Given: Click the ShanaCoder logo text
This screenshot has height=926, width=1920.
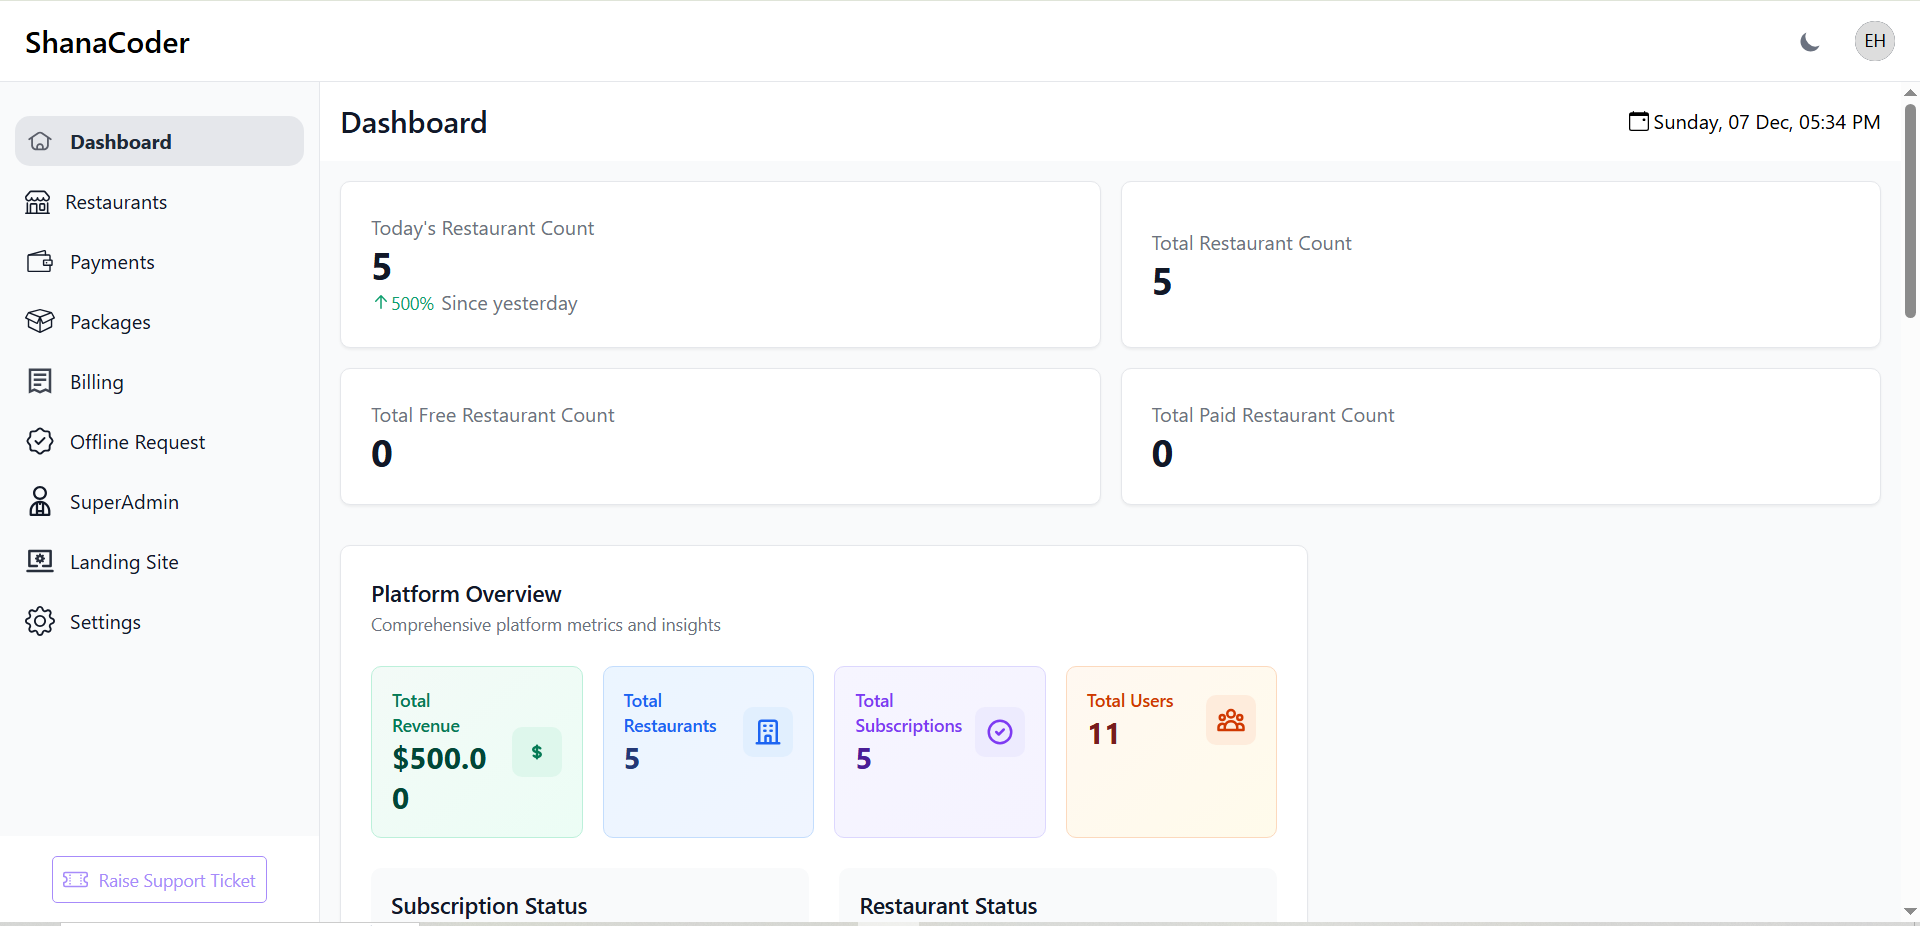Looking at the screenshot, I should [107, 43].
